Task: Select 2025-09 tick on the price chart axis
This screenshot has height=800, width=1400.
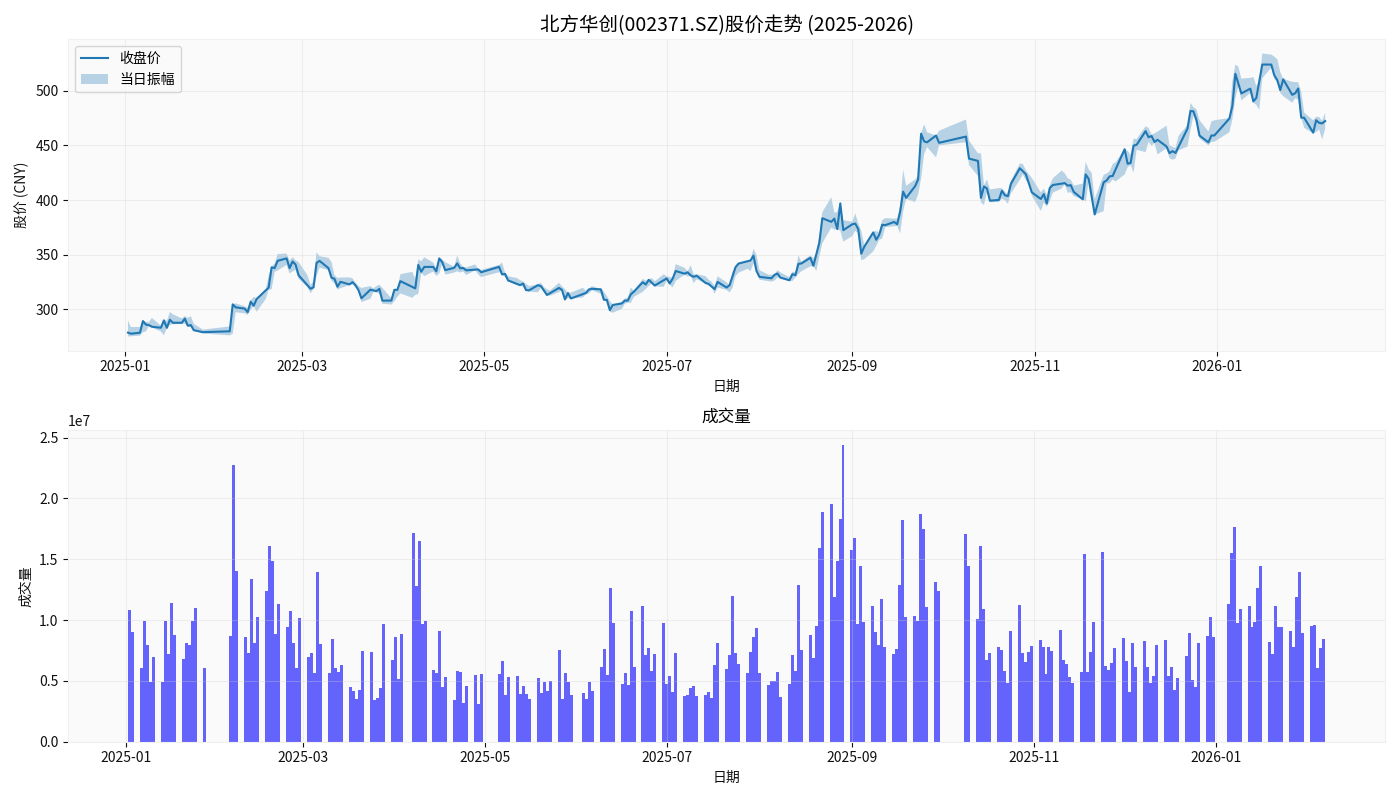Action: pos(852,366)
